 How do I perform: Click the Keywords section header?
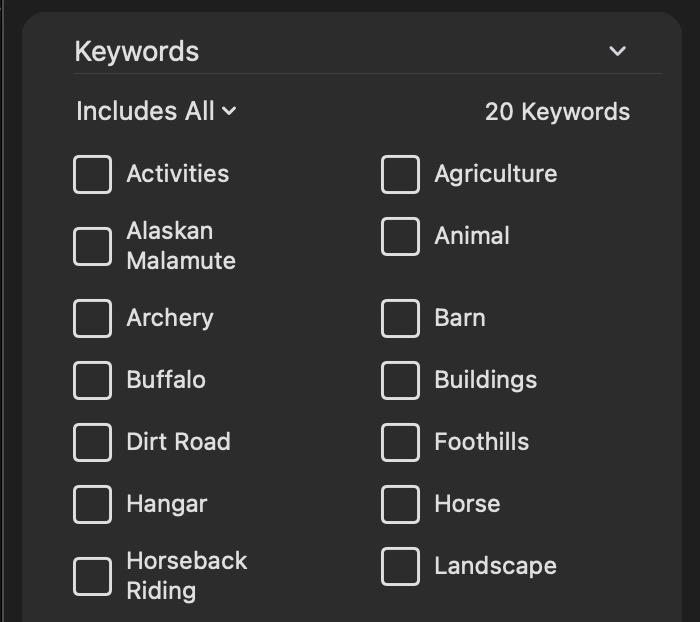tap(137, 51)
